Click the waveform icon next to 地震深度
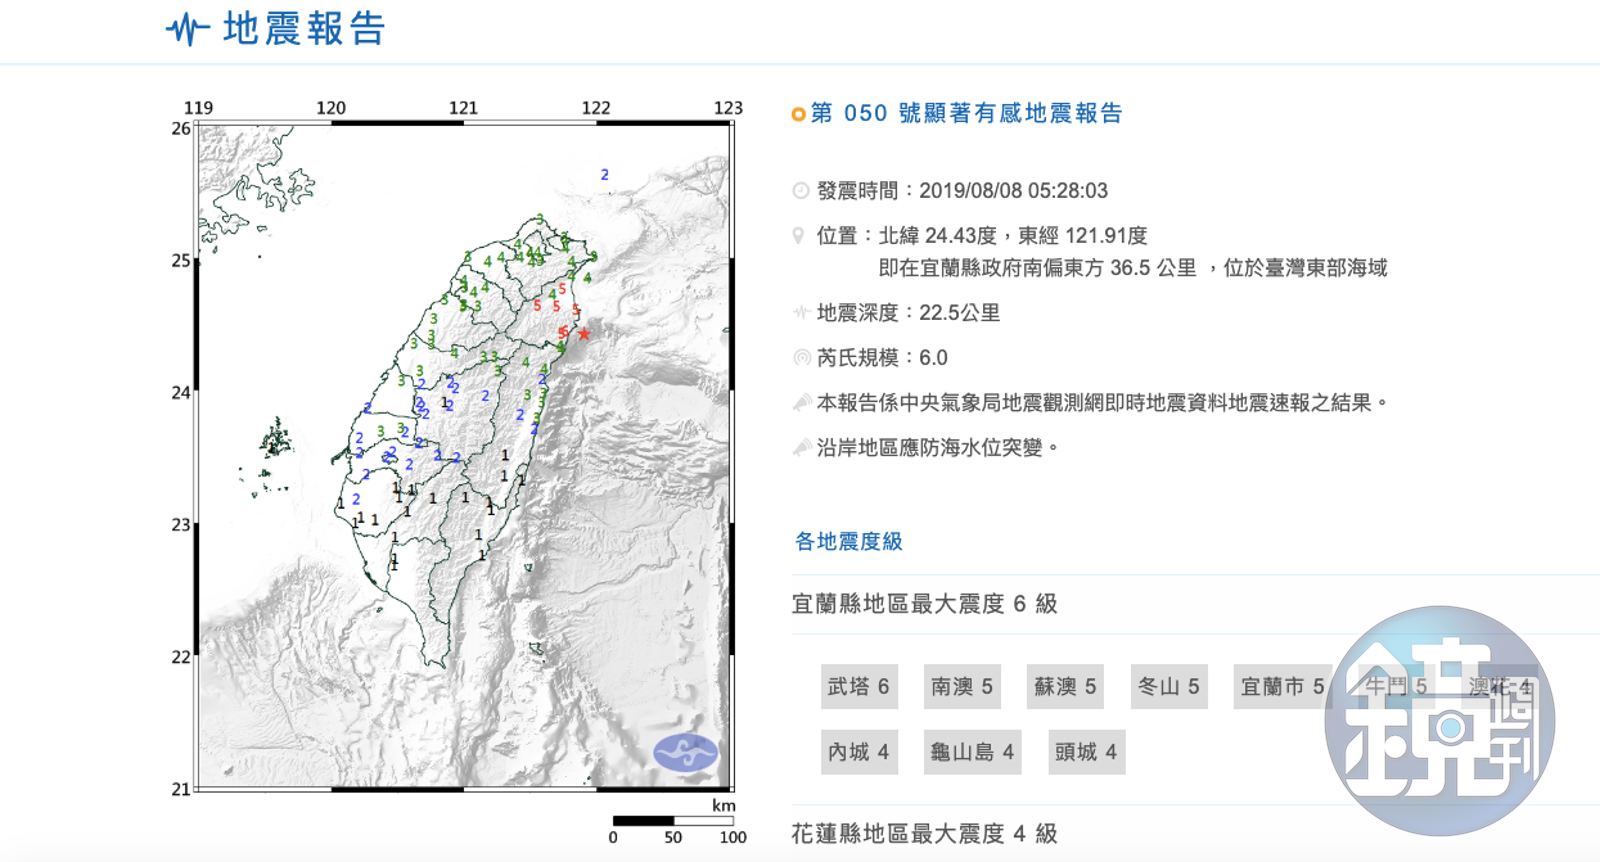Viewport: 1600px width, 862px height. point(800,313)
